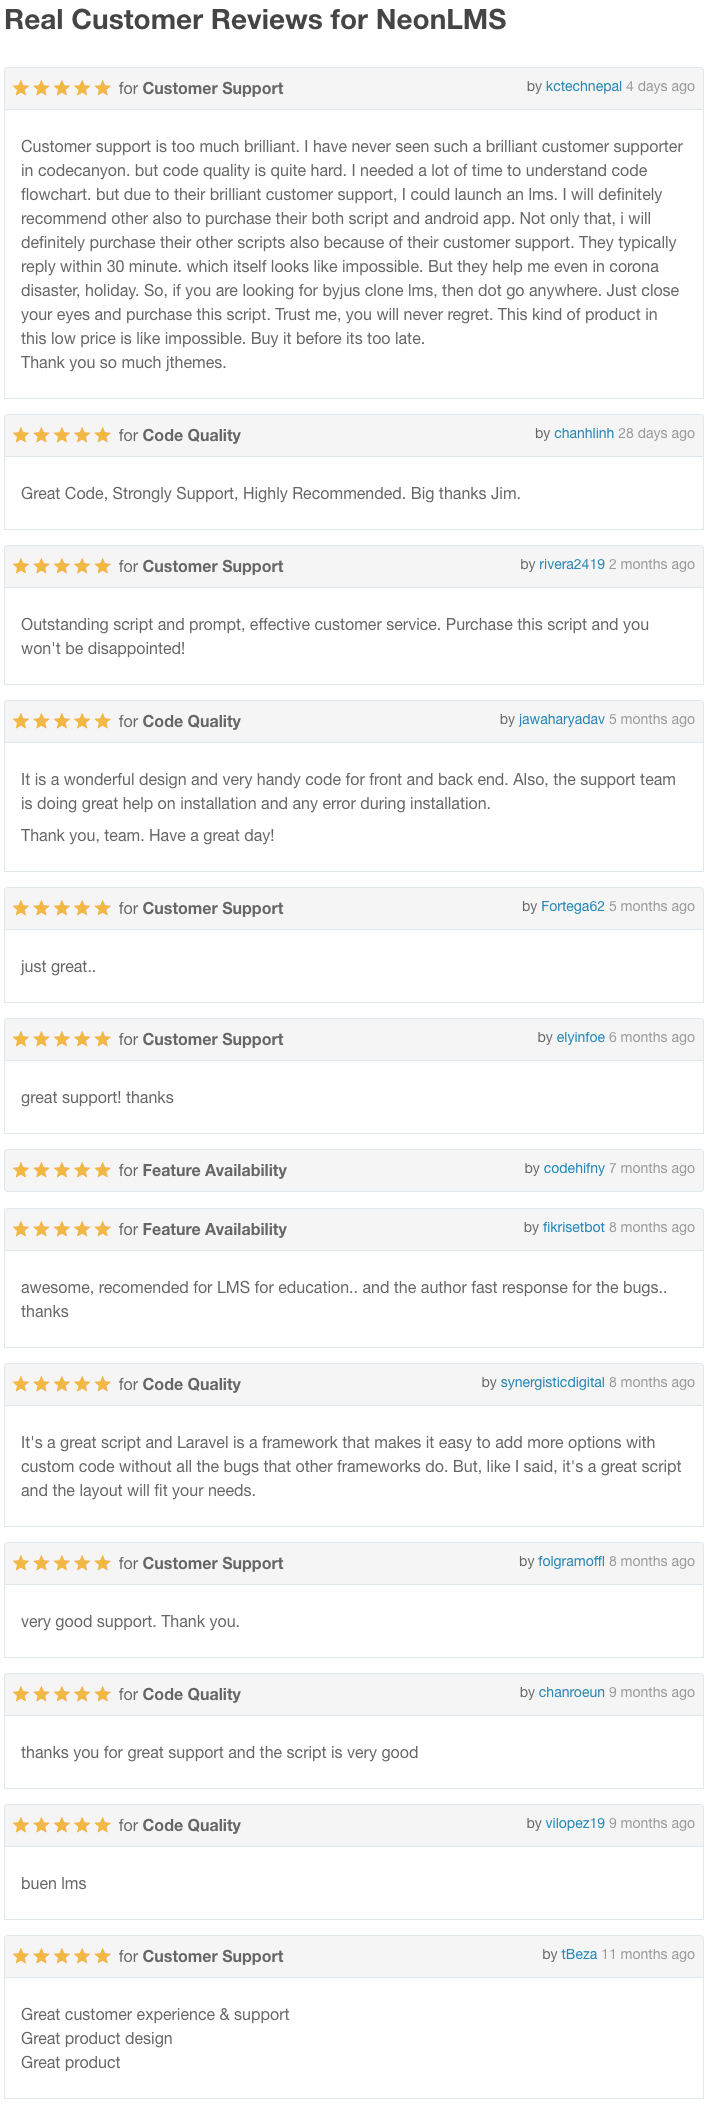
Task: Click the Real Customer Reviews heading
Action: tap(256, 20)
